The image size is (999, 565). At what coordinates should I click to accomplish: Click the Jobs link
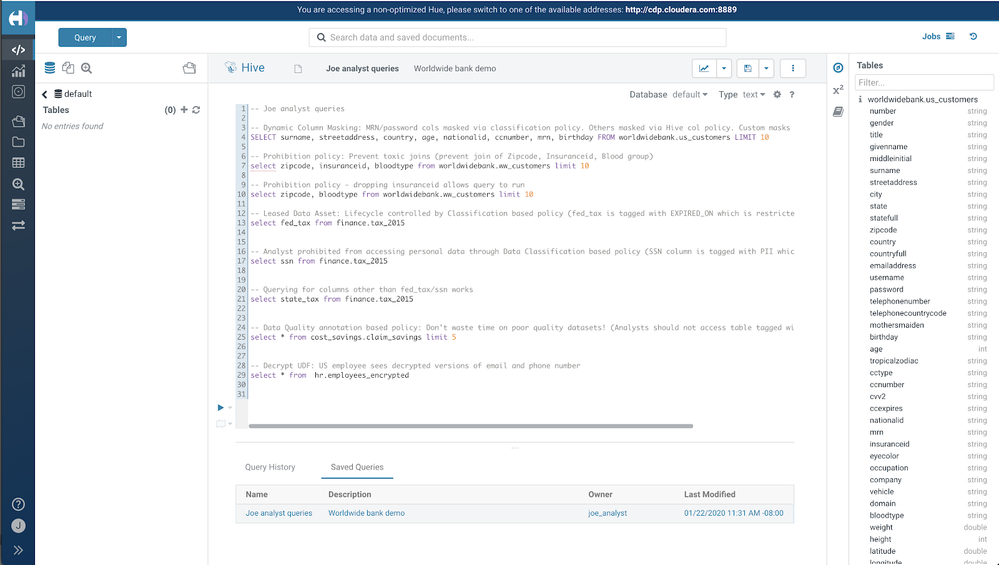coord(931,37)
